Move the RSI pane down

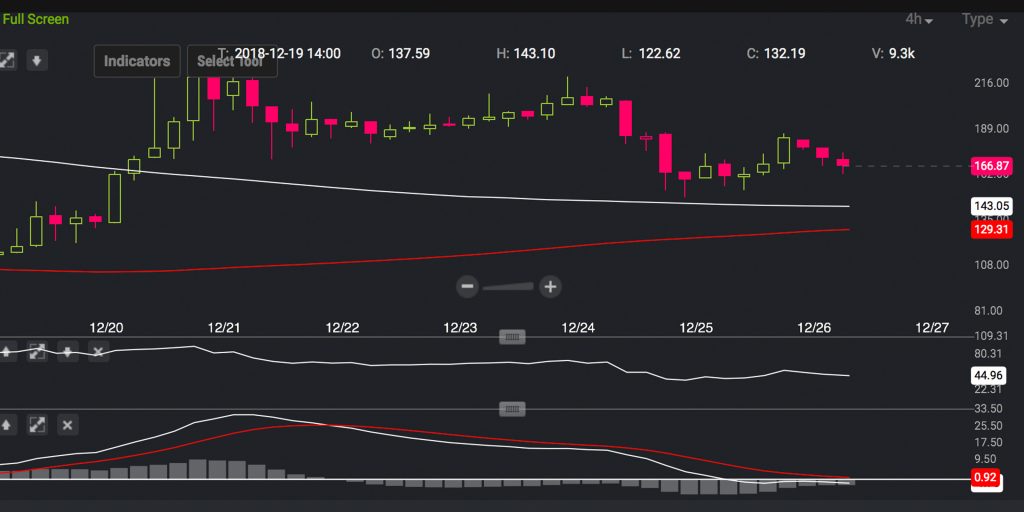[68, 352]
